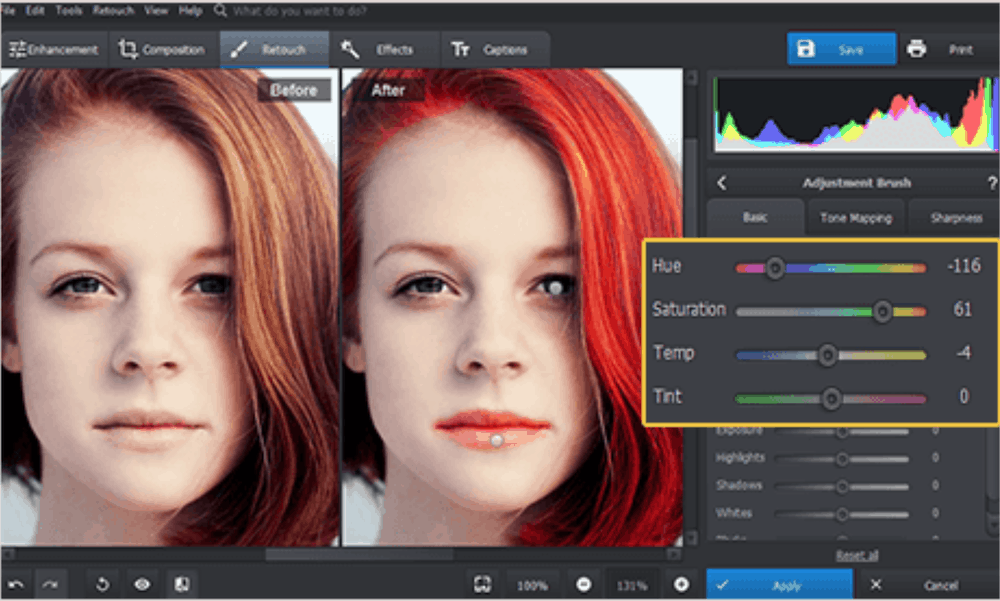Click the Highlights slider handle
The width and height of the screenshot is (1000, 601).
pyautogui.click(x=842, y=459)
